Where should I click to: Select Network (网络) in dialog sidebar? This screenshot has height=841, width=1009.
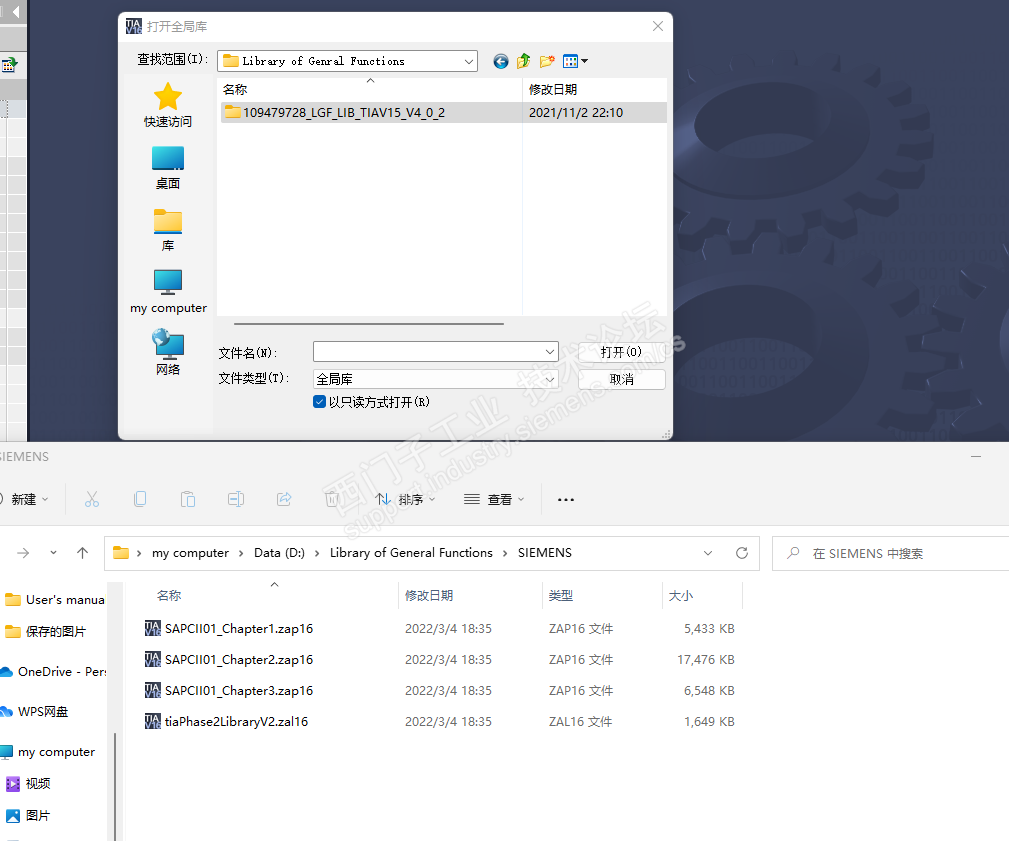(167, 352)
